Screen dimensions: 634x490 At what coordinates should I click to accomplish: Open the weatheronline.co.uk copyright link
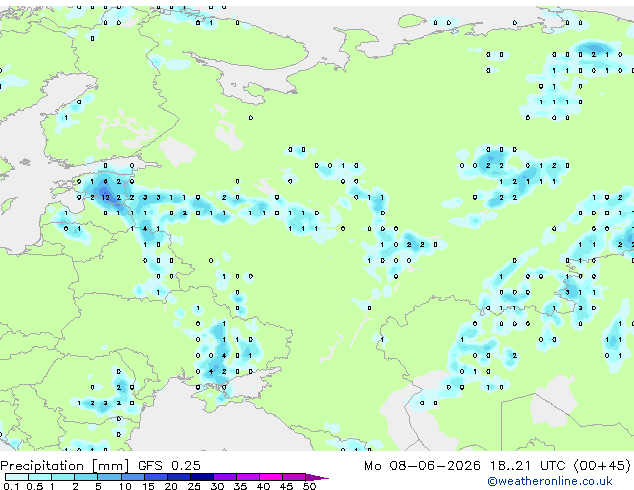coord(549,481)
